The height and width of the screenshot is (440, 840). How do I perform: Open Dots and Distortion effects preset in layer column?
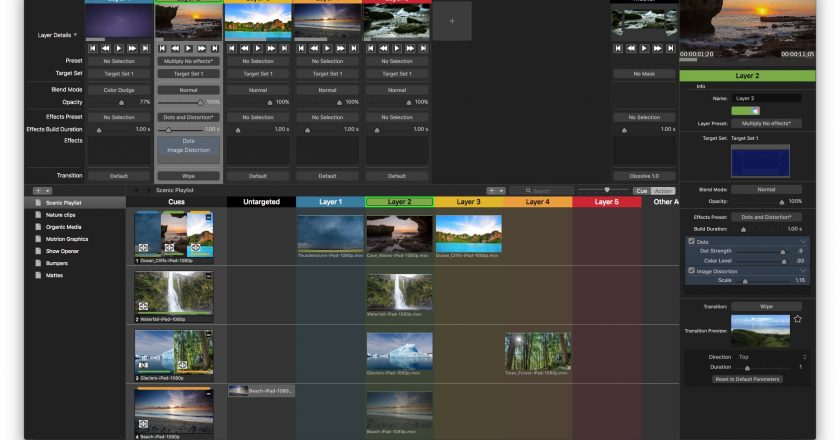pyautogui.click(x=189, y=117)
